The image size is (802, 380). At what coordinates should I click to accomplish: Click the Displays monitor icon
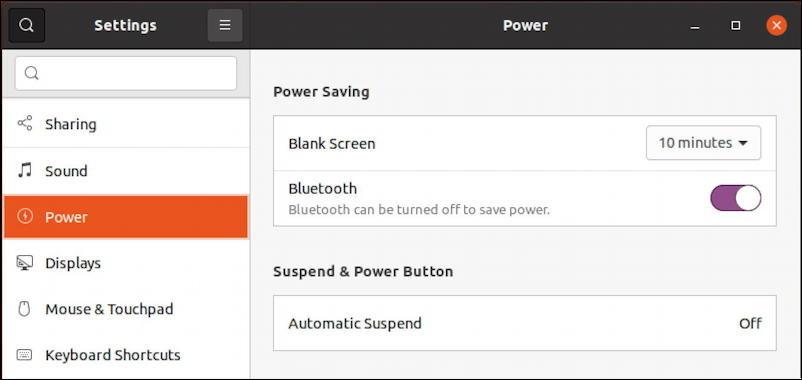25,263
